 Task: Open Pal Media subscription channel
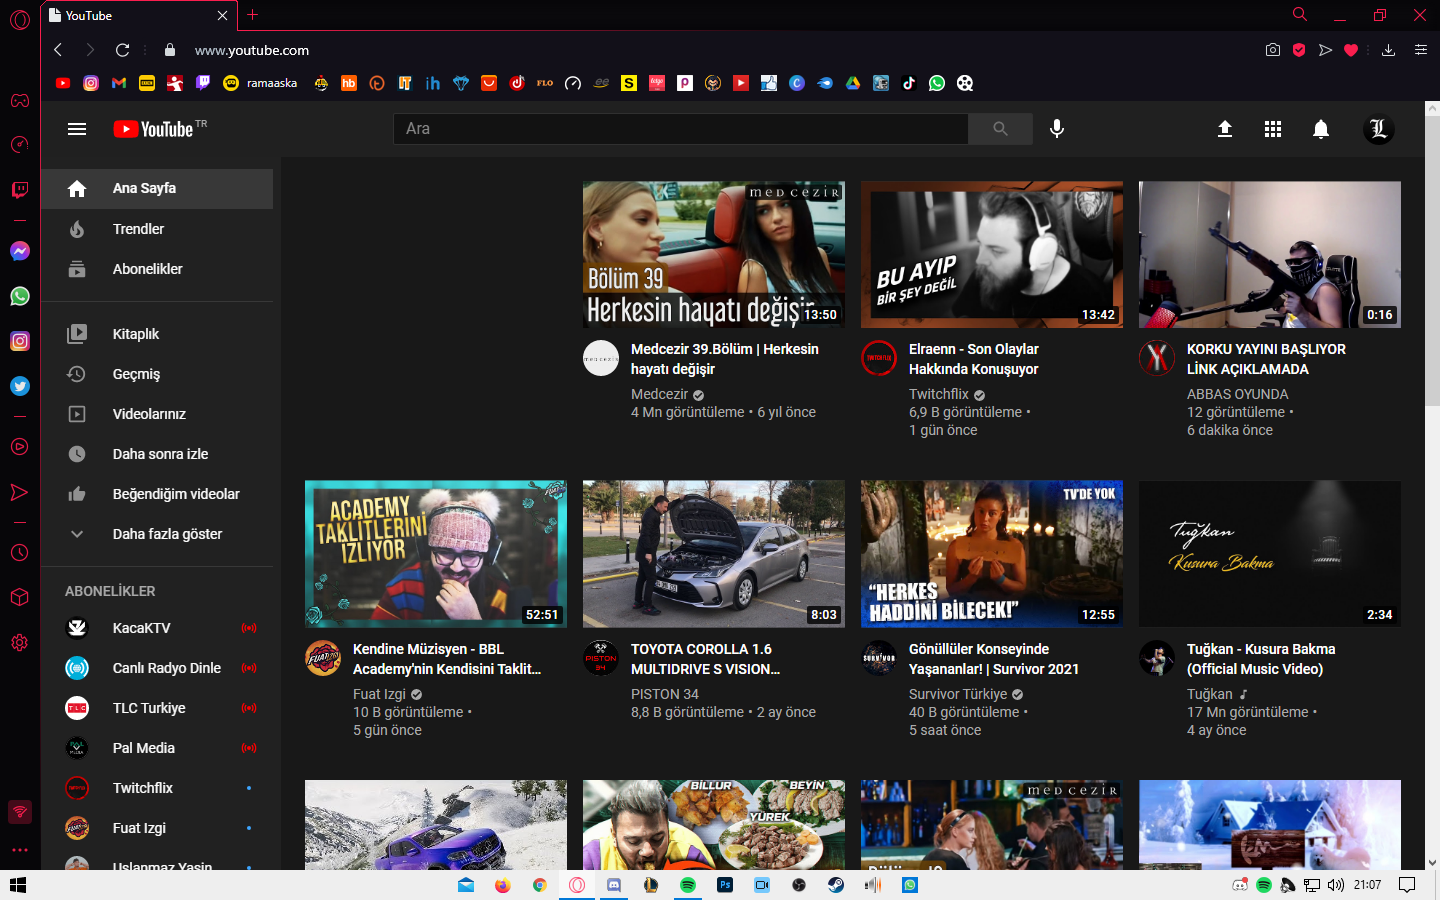point(157,748)
